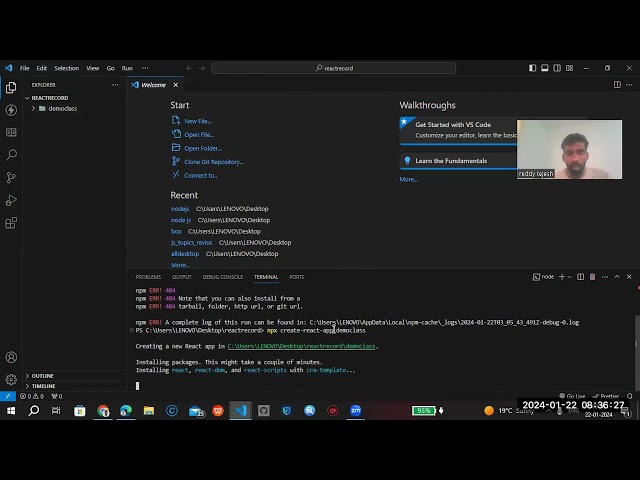This screenshot has width=640, height=480.
Task: Click the remote window status icon
Action: tap(8, 396)
